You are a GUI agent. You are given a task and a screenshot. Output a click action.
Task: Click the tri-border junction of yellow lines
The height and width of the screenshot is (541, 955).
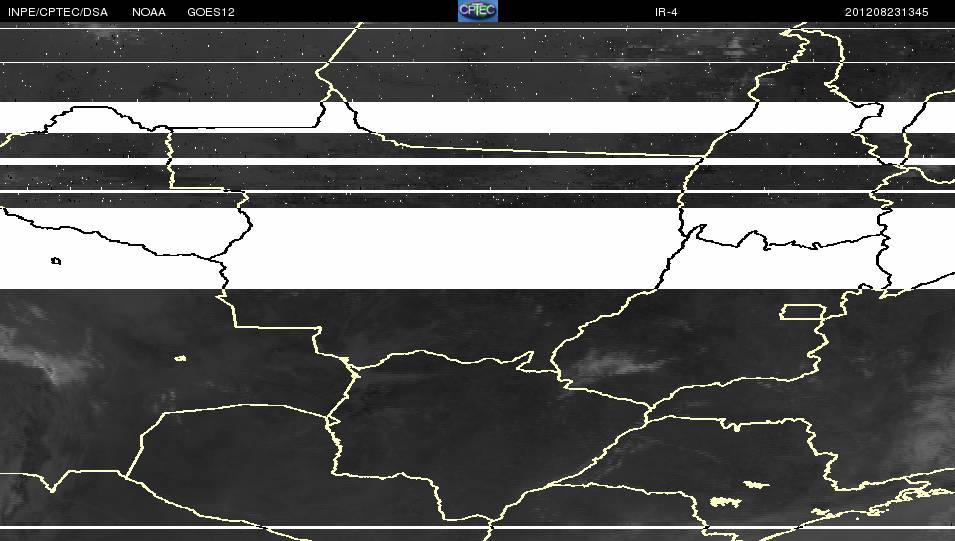pos(354,369)
